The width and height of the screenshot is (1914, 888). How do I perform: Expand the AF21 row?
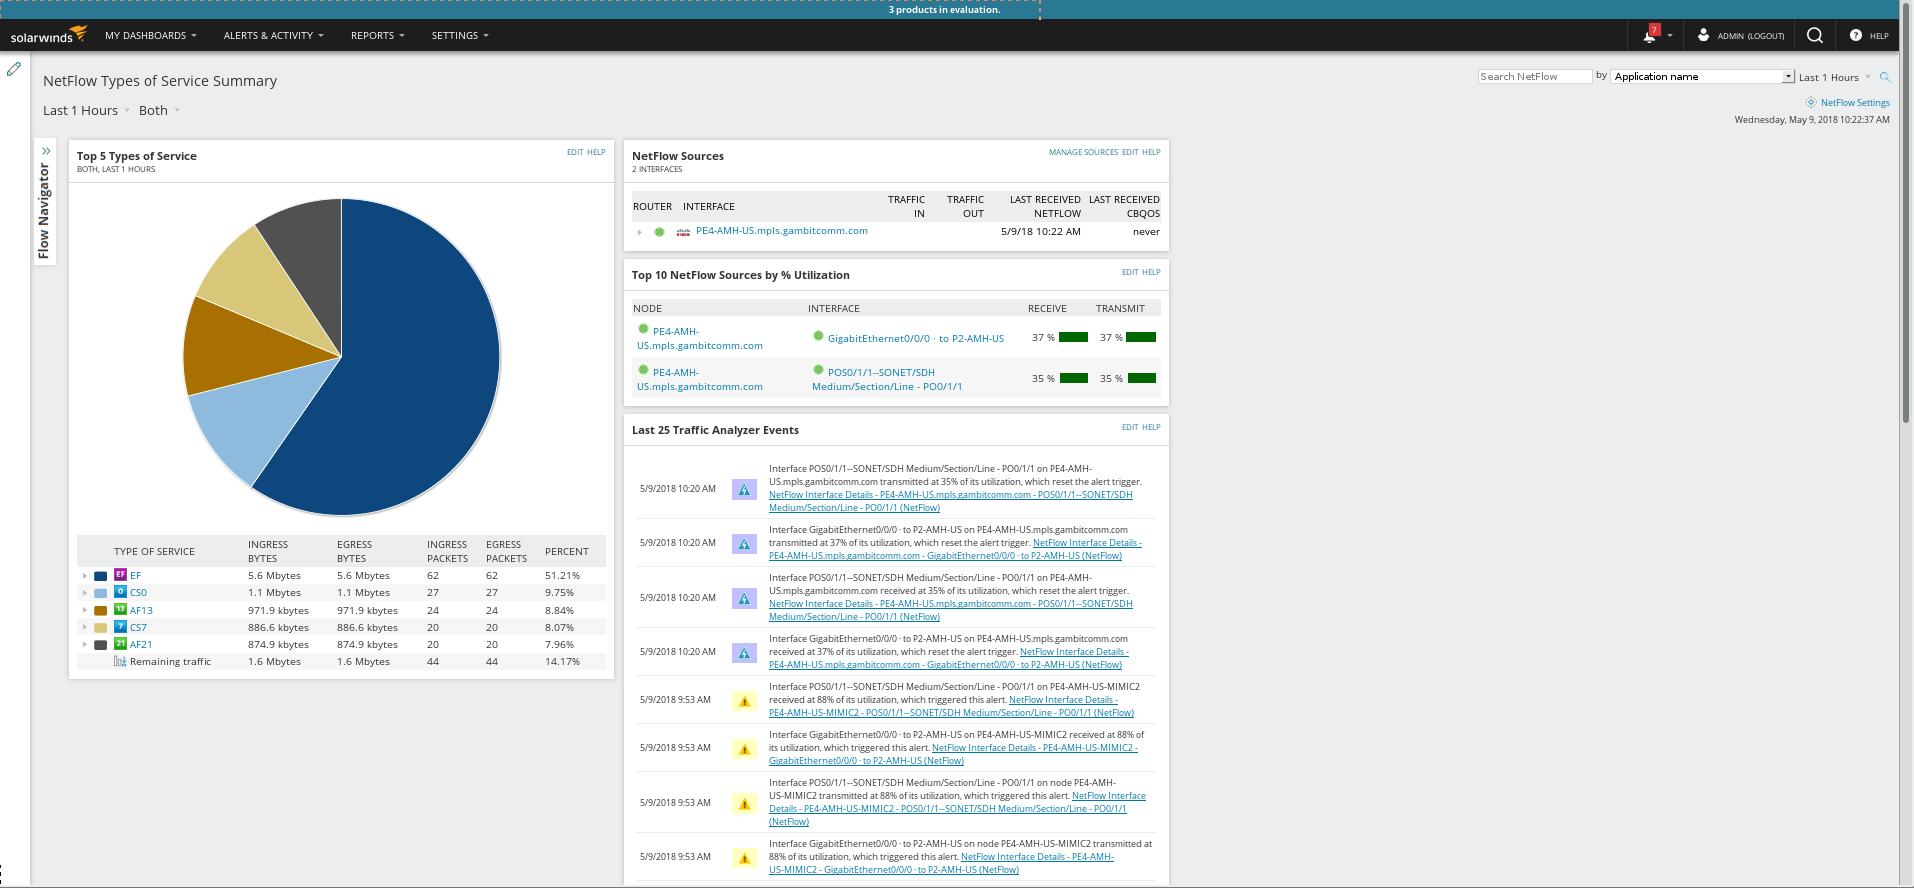coord(85,644)
